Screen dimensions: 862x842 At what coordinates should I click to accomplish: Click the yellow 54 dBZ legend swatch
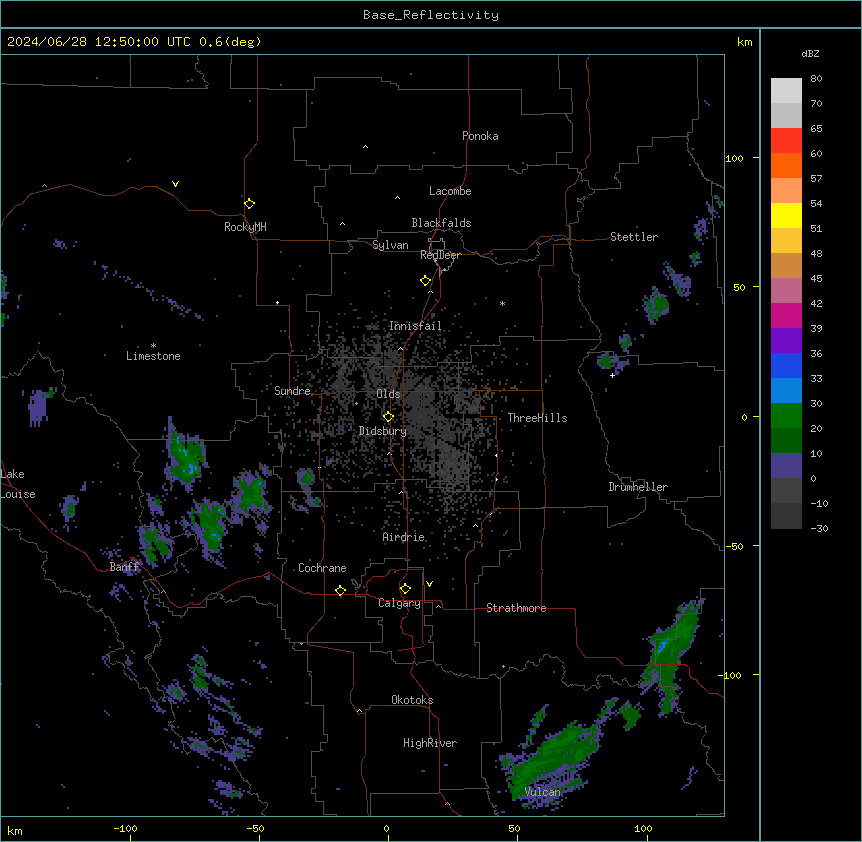click(x=786, y=216)
